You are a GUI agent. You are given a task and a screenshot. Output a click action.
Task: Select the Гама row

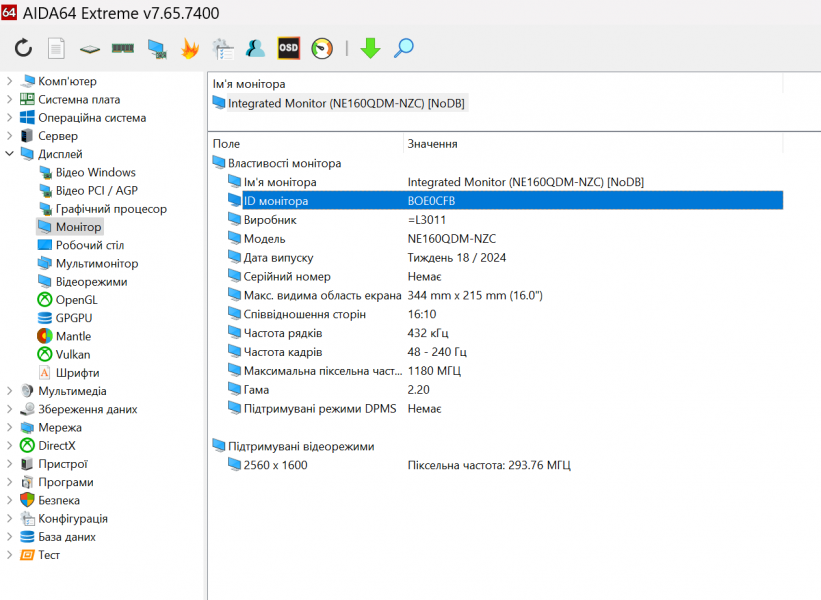(x=505, y=390)
